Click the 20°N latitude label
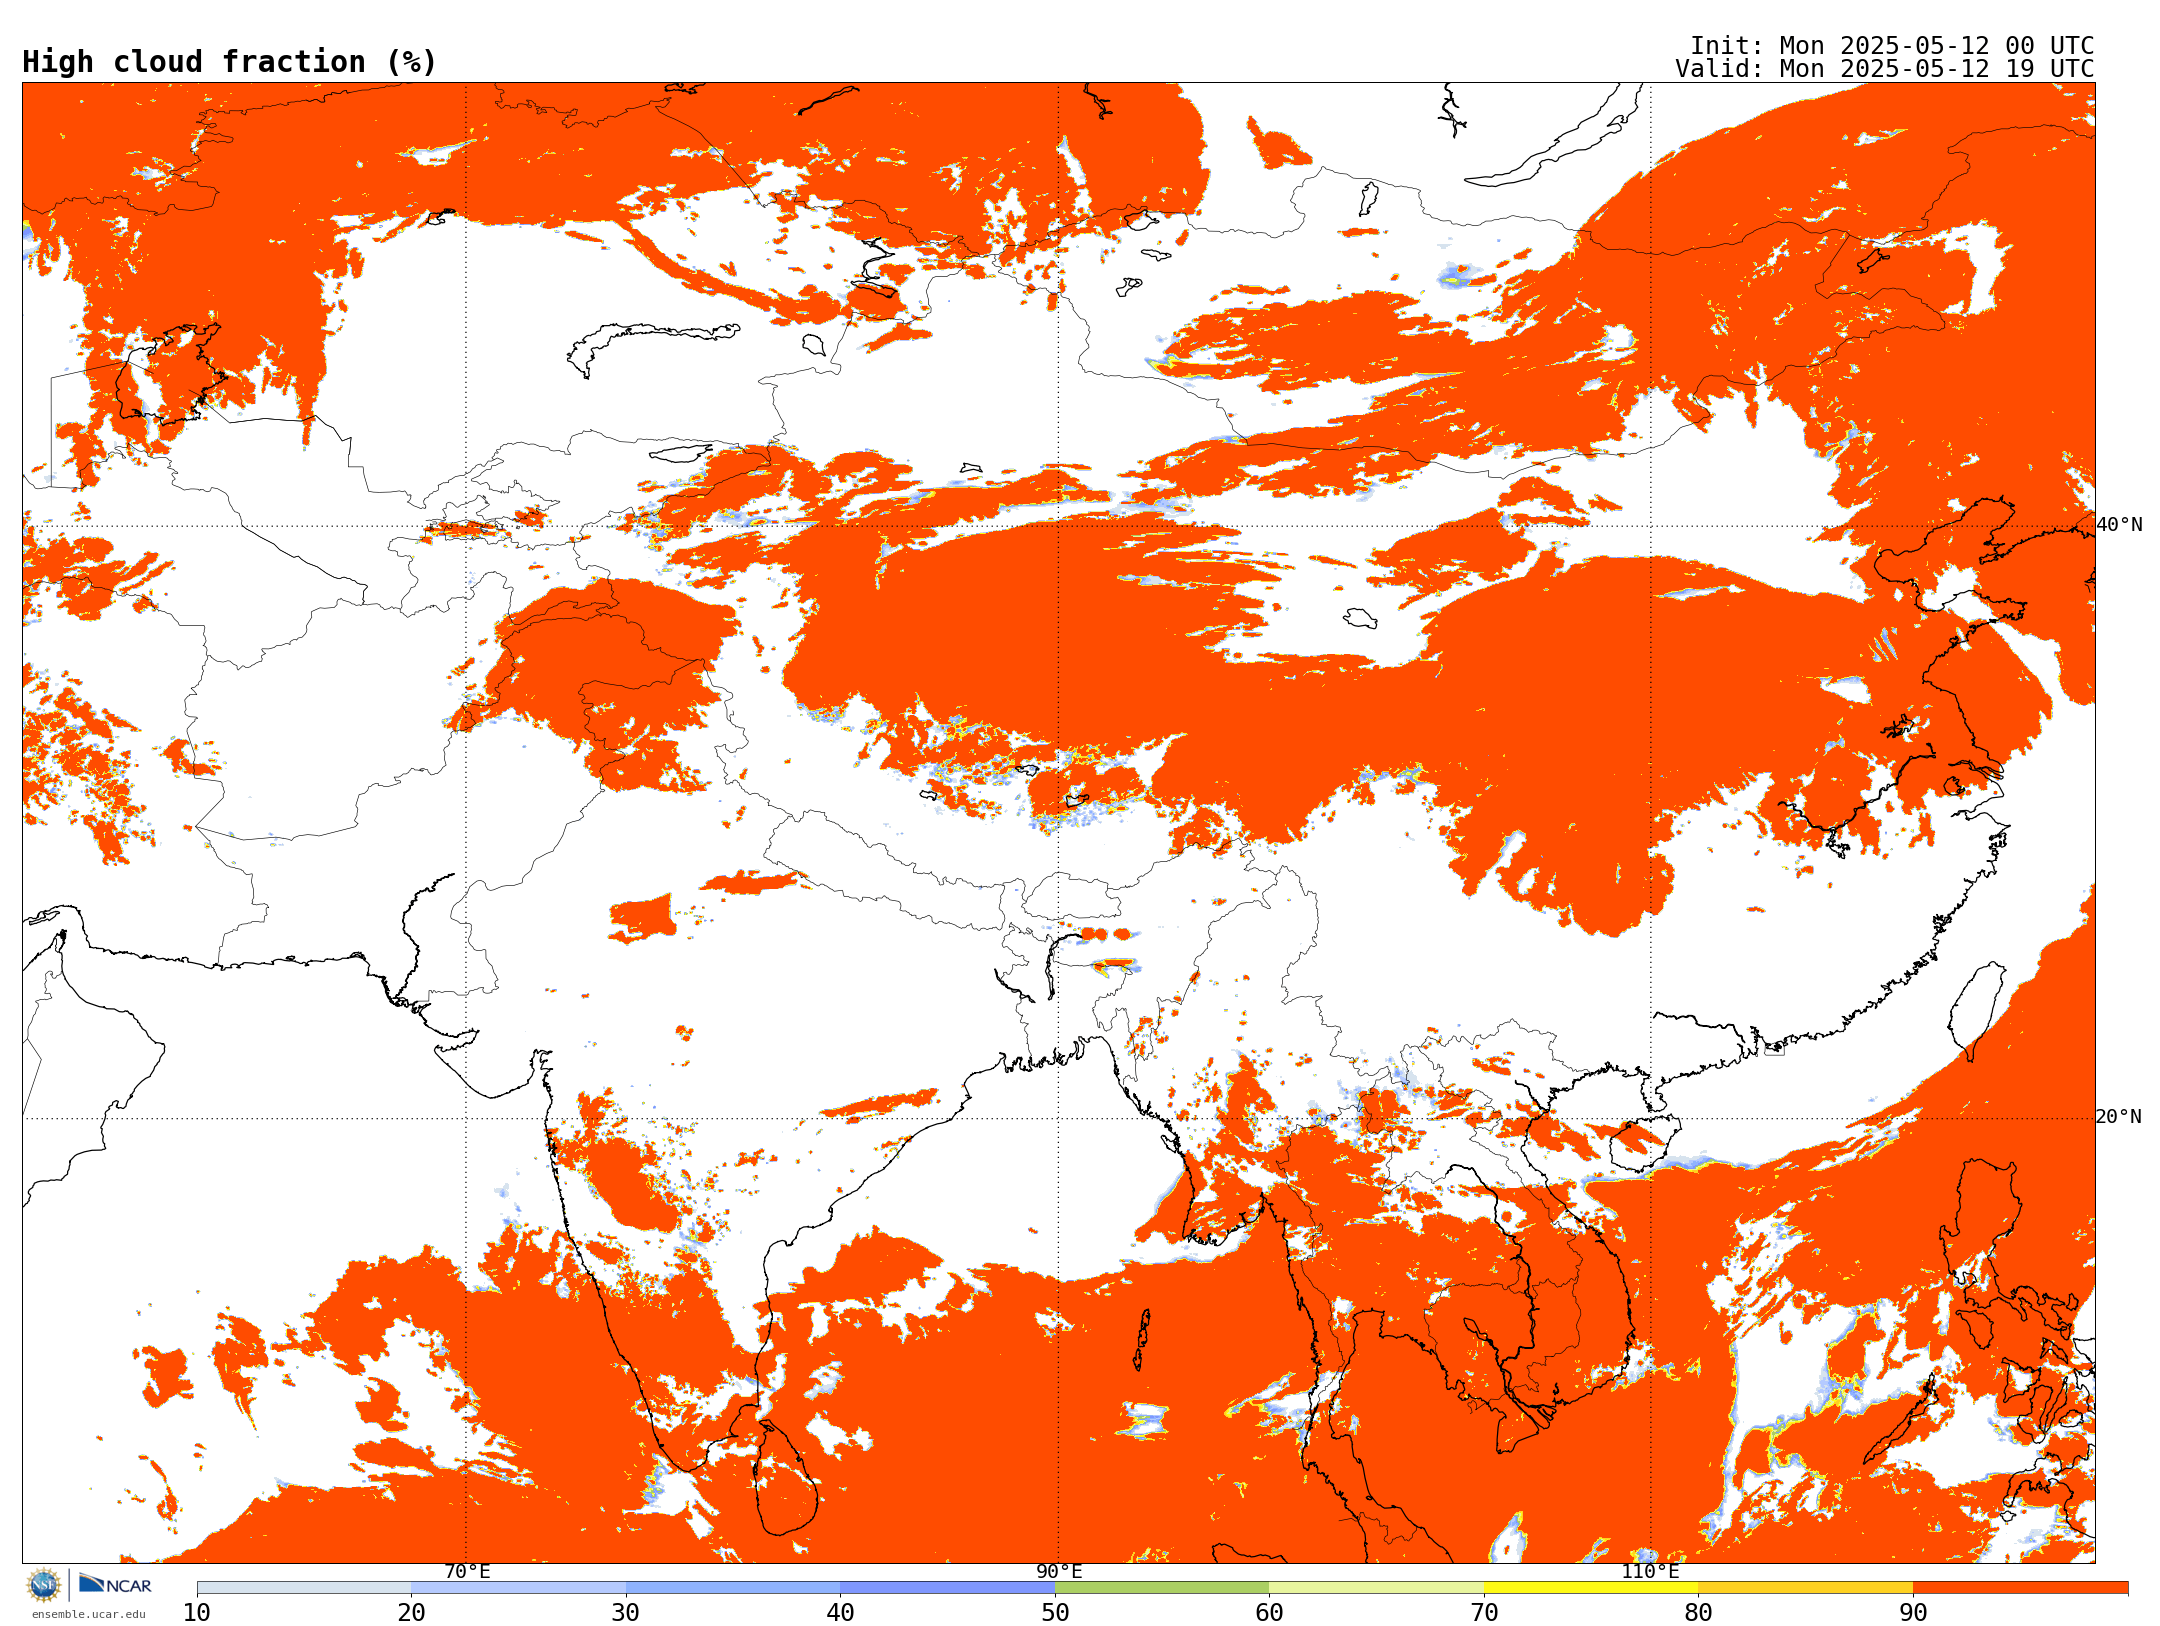The height and width of the screenshot is (1626, 2160). 2119,1117
